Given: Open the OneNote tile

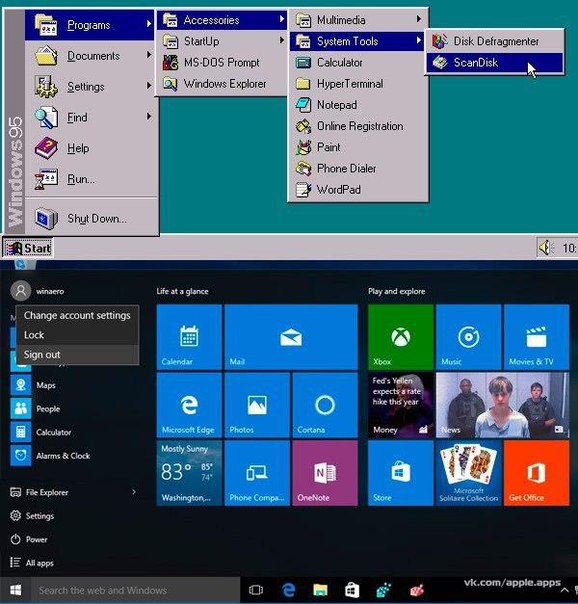Looking at the screenshot, I should tap(325, 473).
